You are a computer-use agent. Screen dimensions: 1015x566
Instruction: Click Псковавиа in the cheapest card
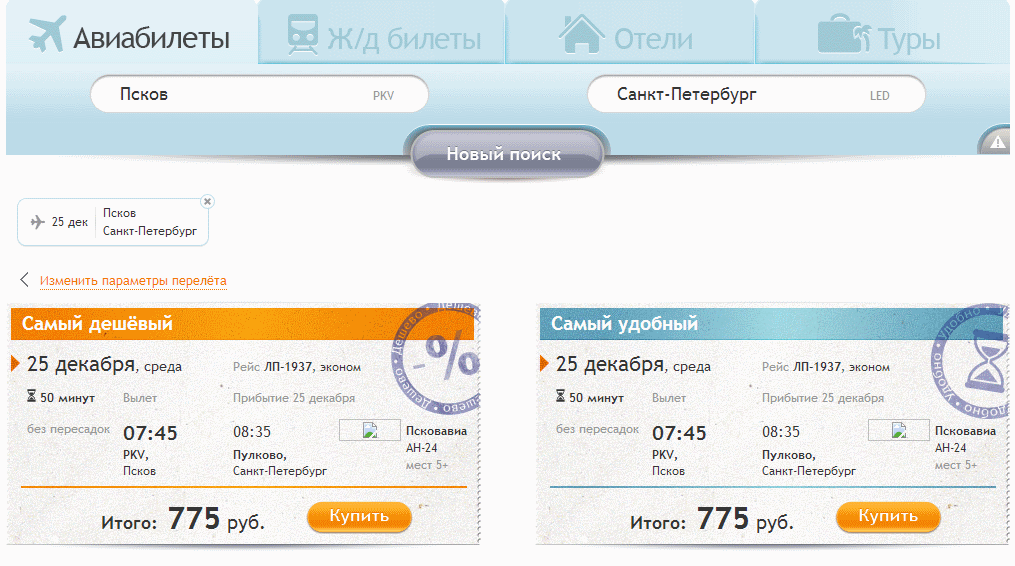click(436, 431)
